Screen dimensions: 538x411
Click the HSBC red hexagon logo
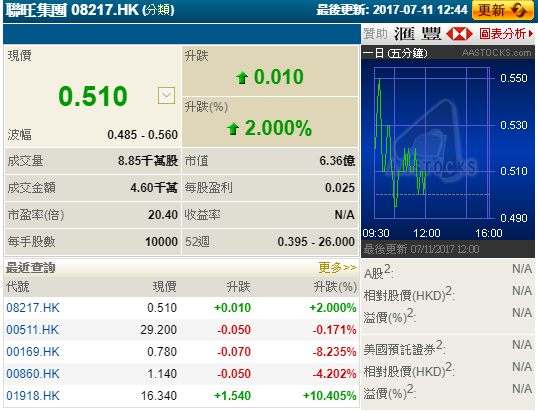459,34
